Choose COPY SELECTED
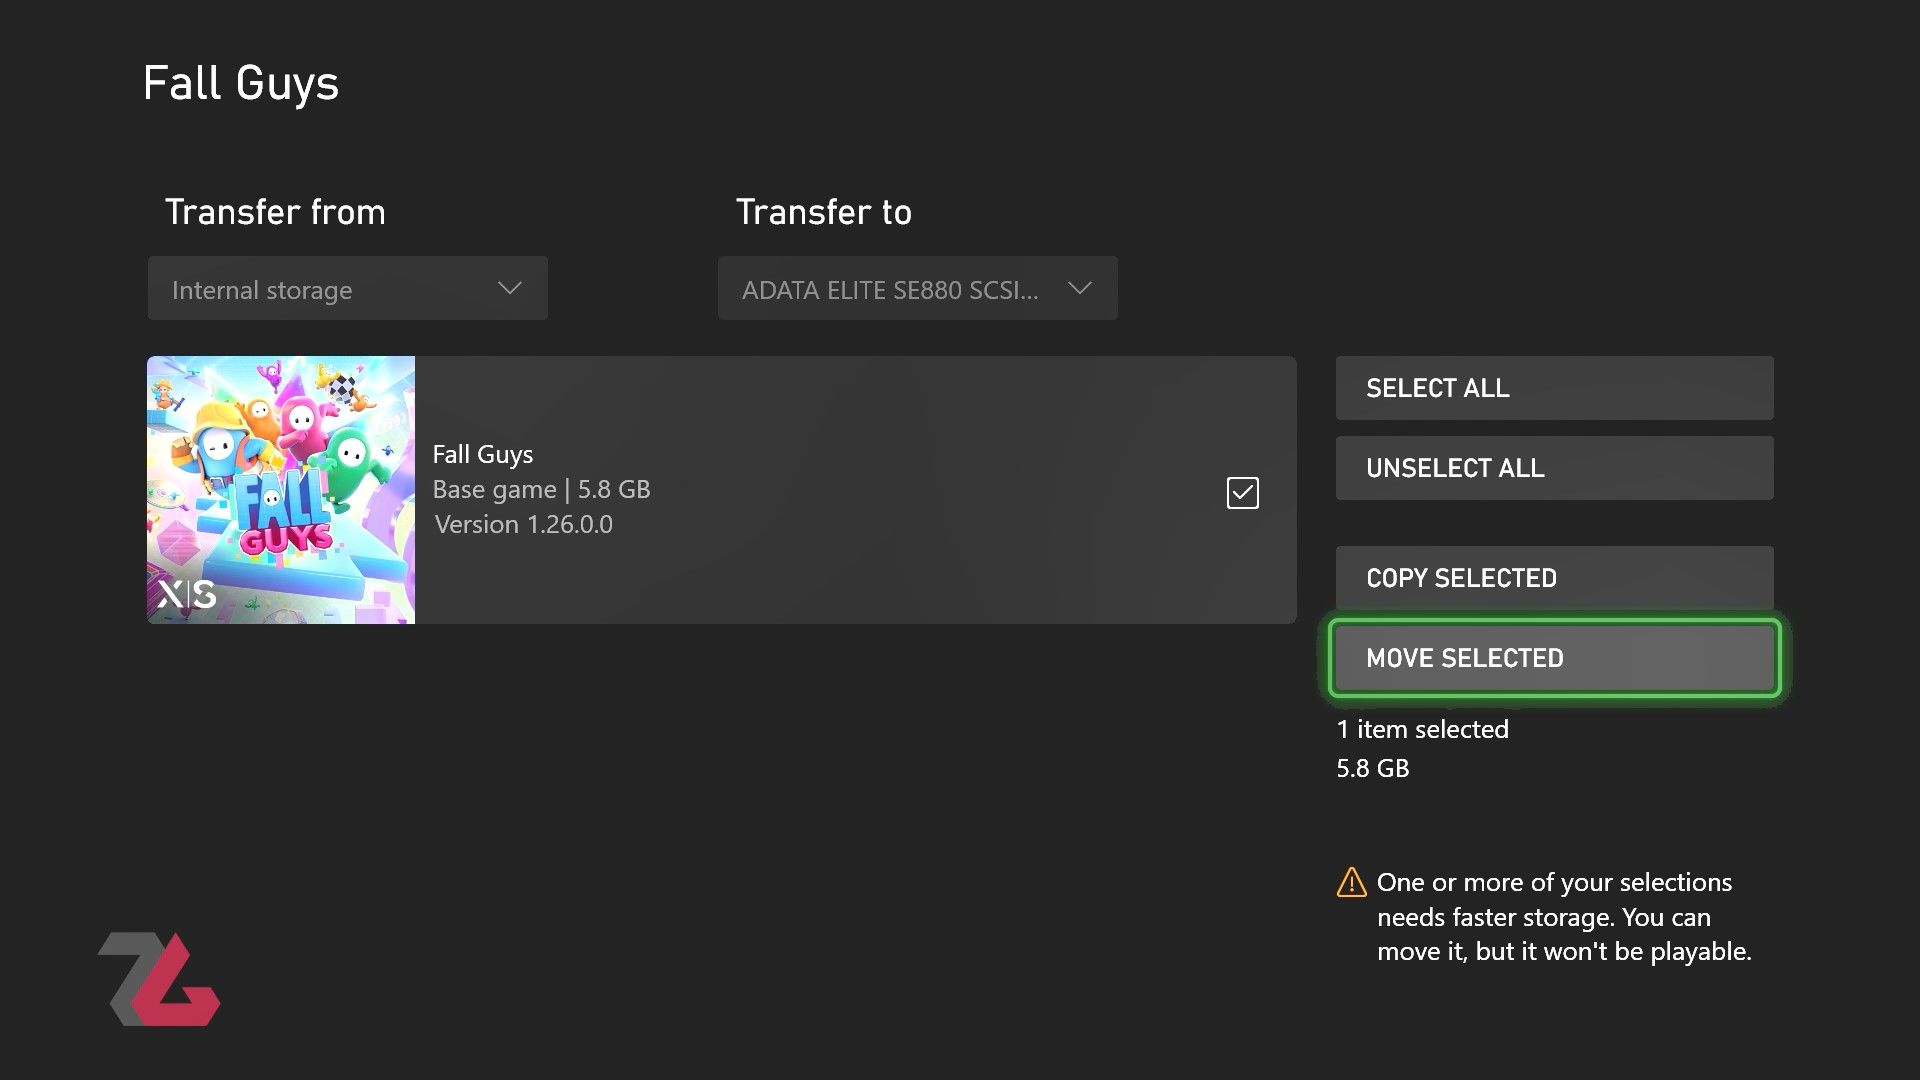 point(1554,578)
